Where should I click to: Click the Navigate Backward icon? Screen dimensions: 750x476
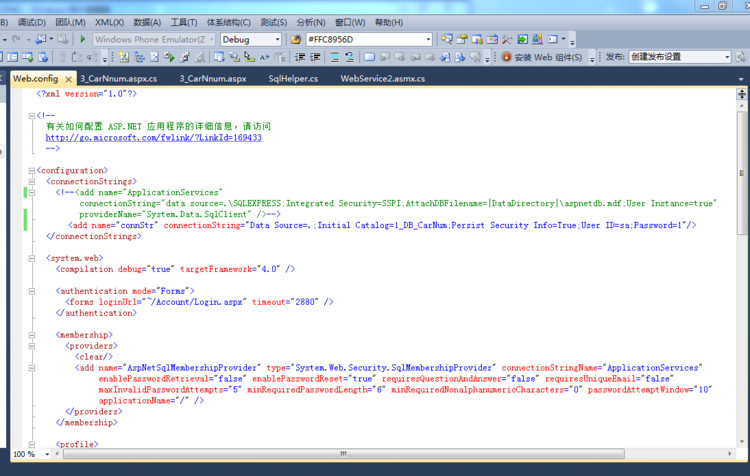[x=41, y=39]
